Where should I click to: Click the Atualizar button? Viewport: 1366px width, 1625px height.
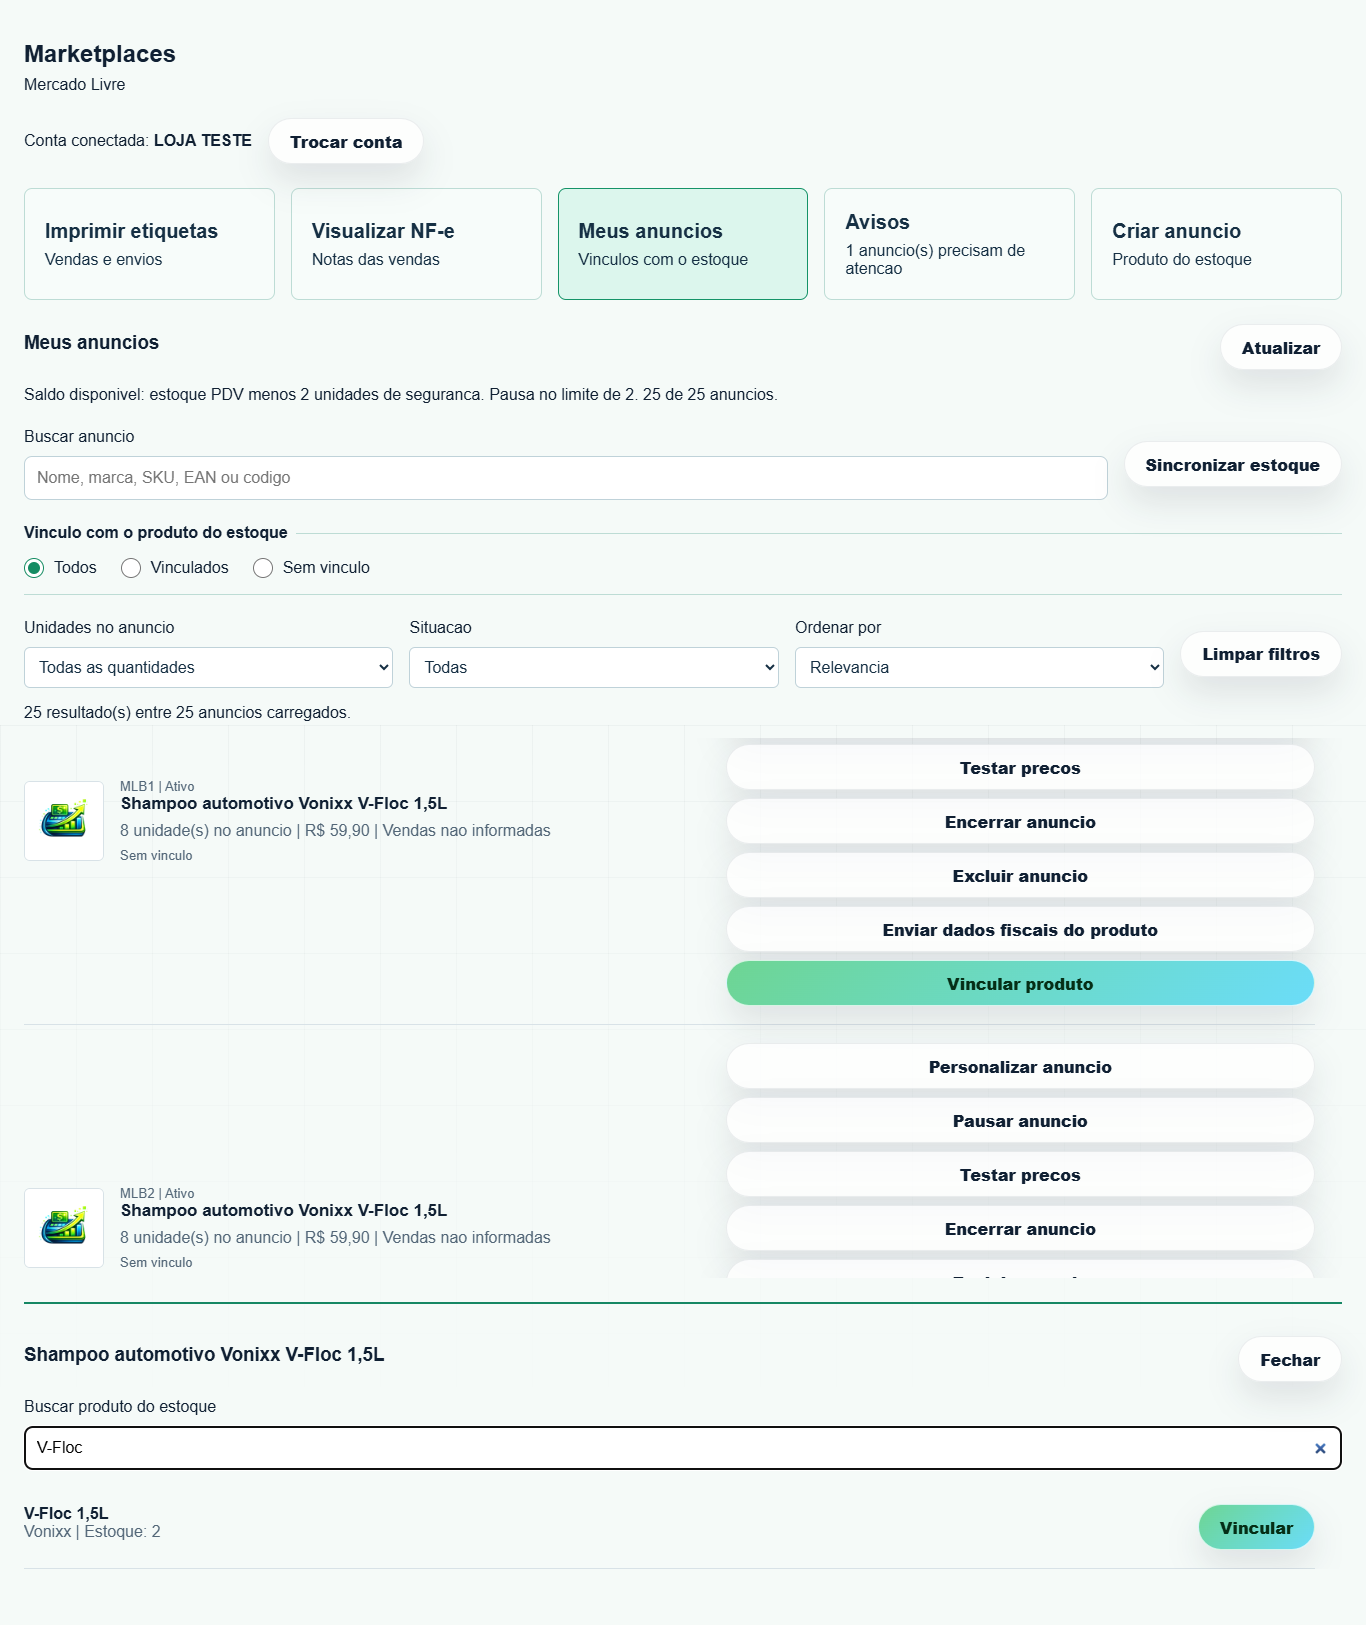pyautogui.click(x=1281, y=348)
